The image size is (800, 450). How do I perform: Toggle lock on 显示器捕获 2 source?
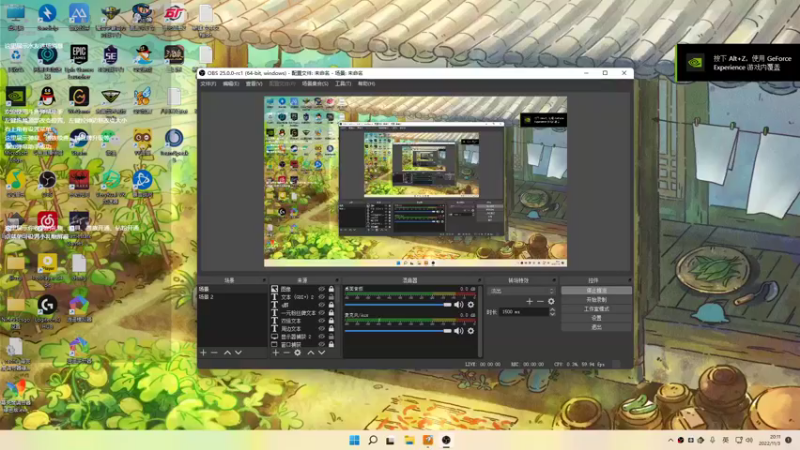[x=331, y=337]
